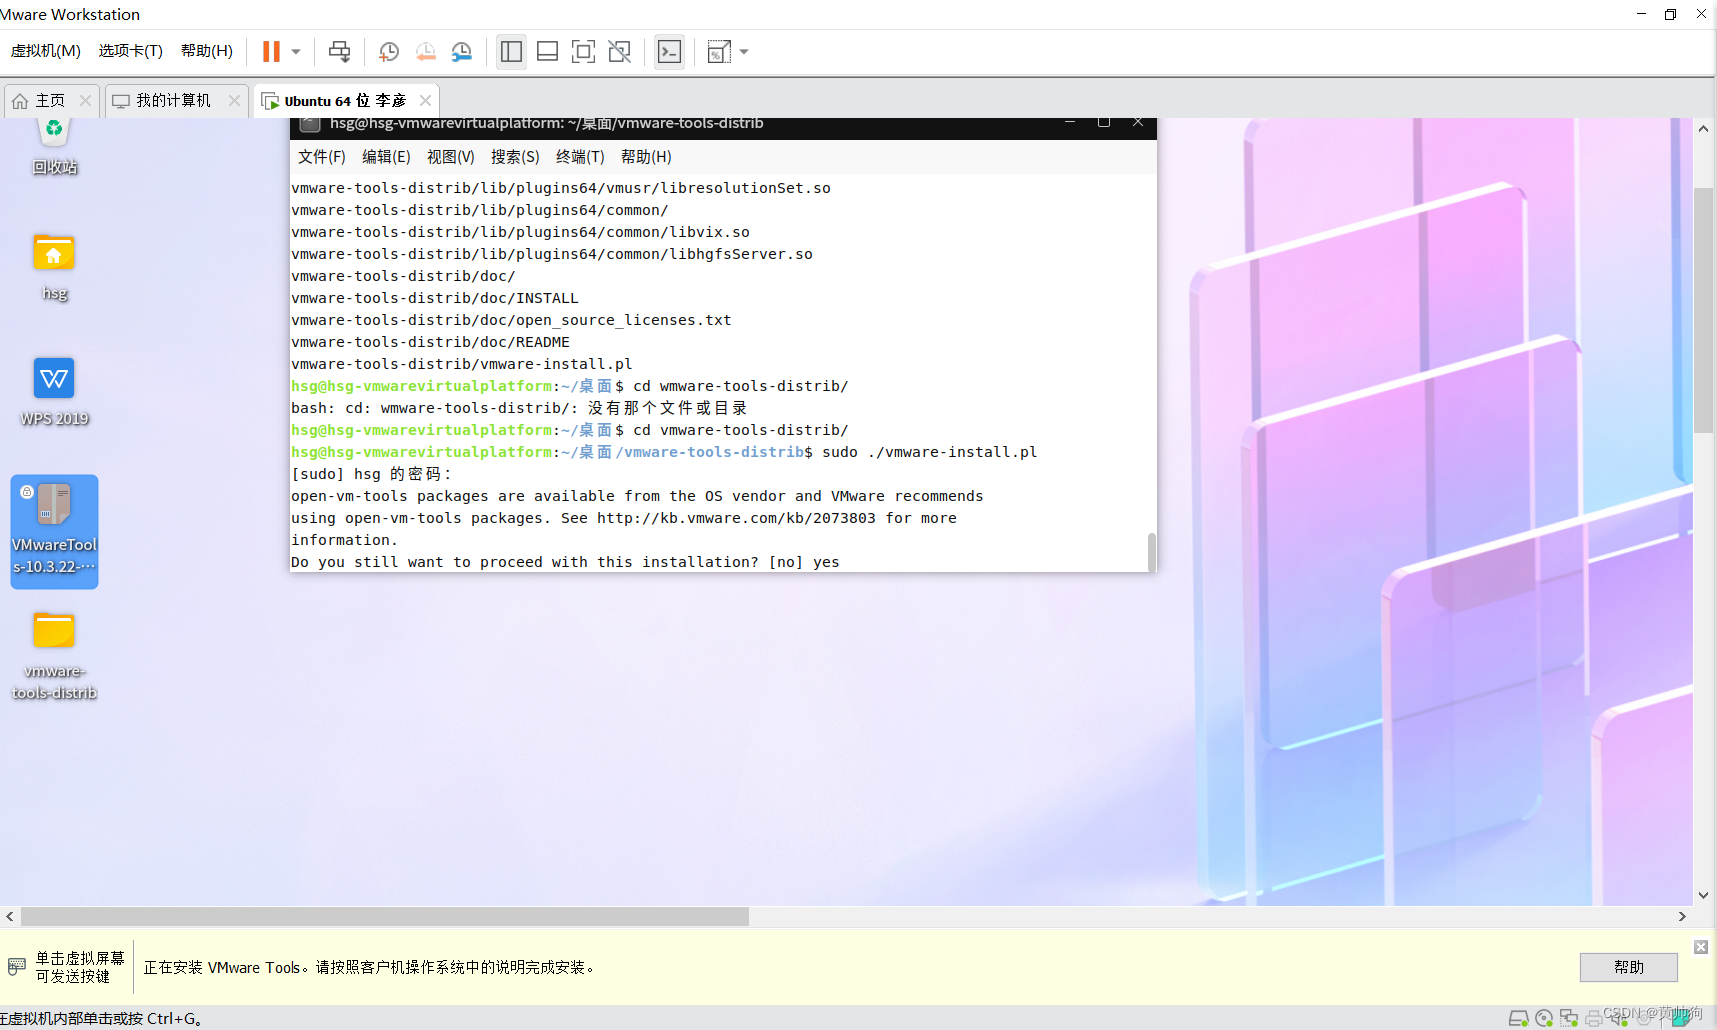Click the 帮助 button in notification bar

pos(1629,967)
